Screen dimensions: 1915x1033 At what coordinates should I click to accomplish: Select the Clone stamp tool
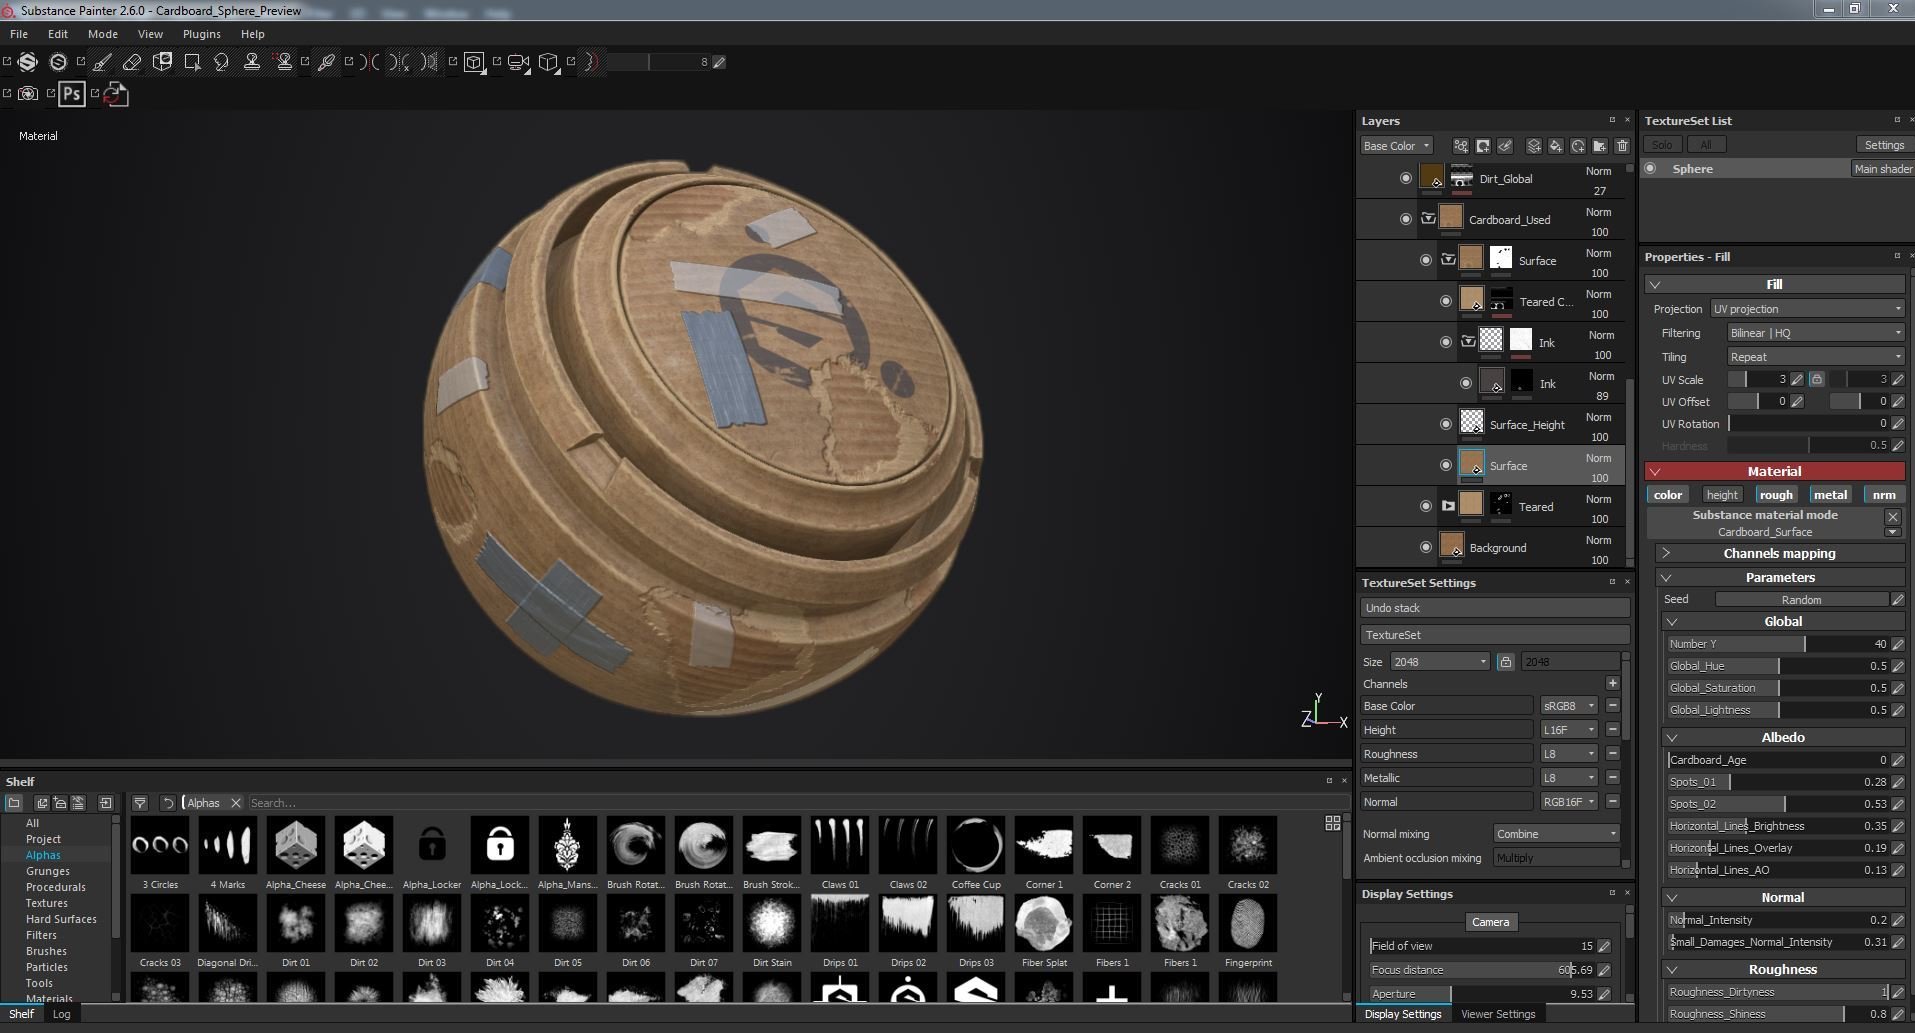(x=252, y=62)
